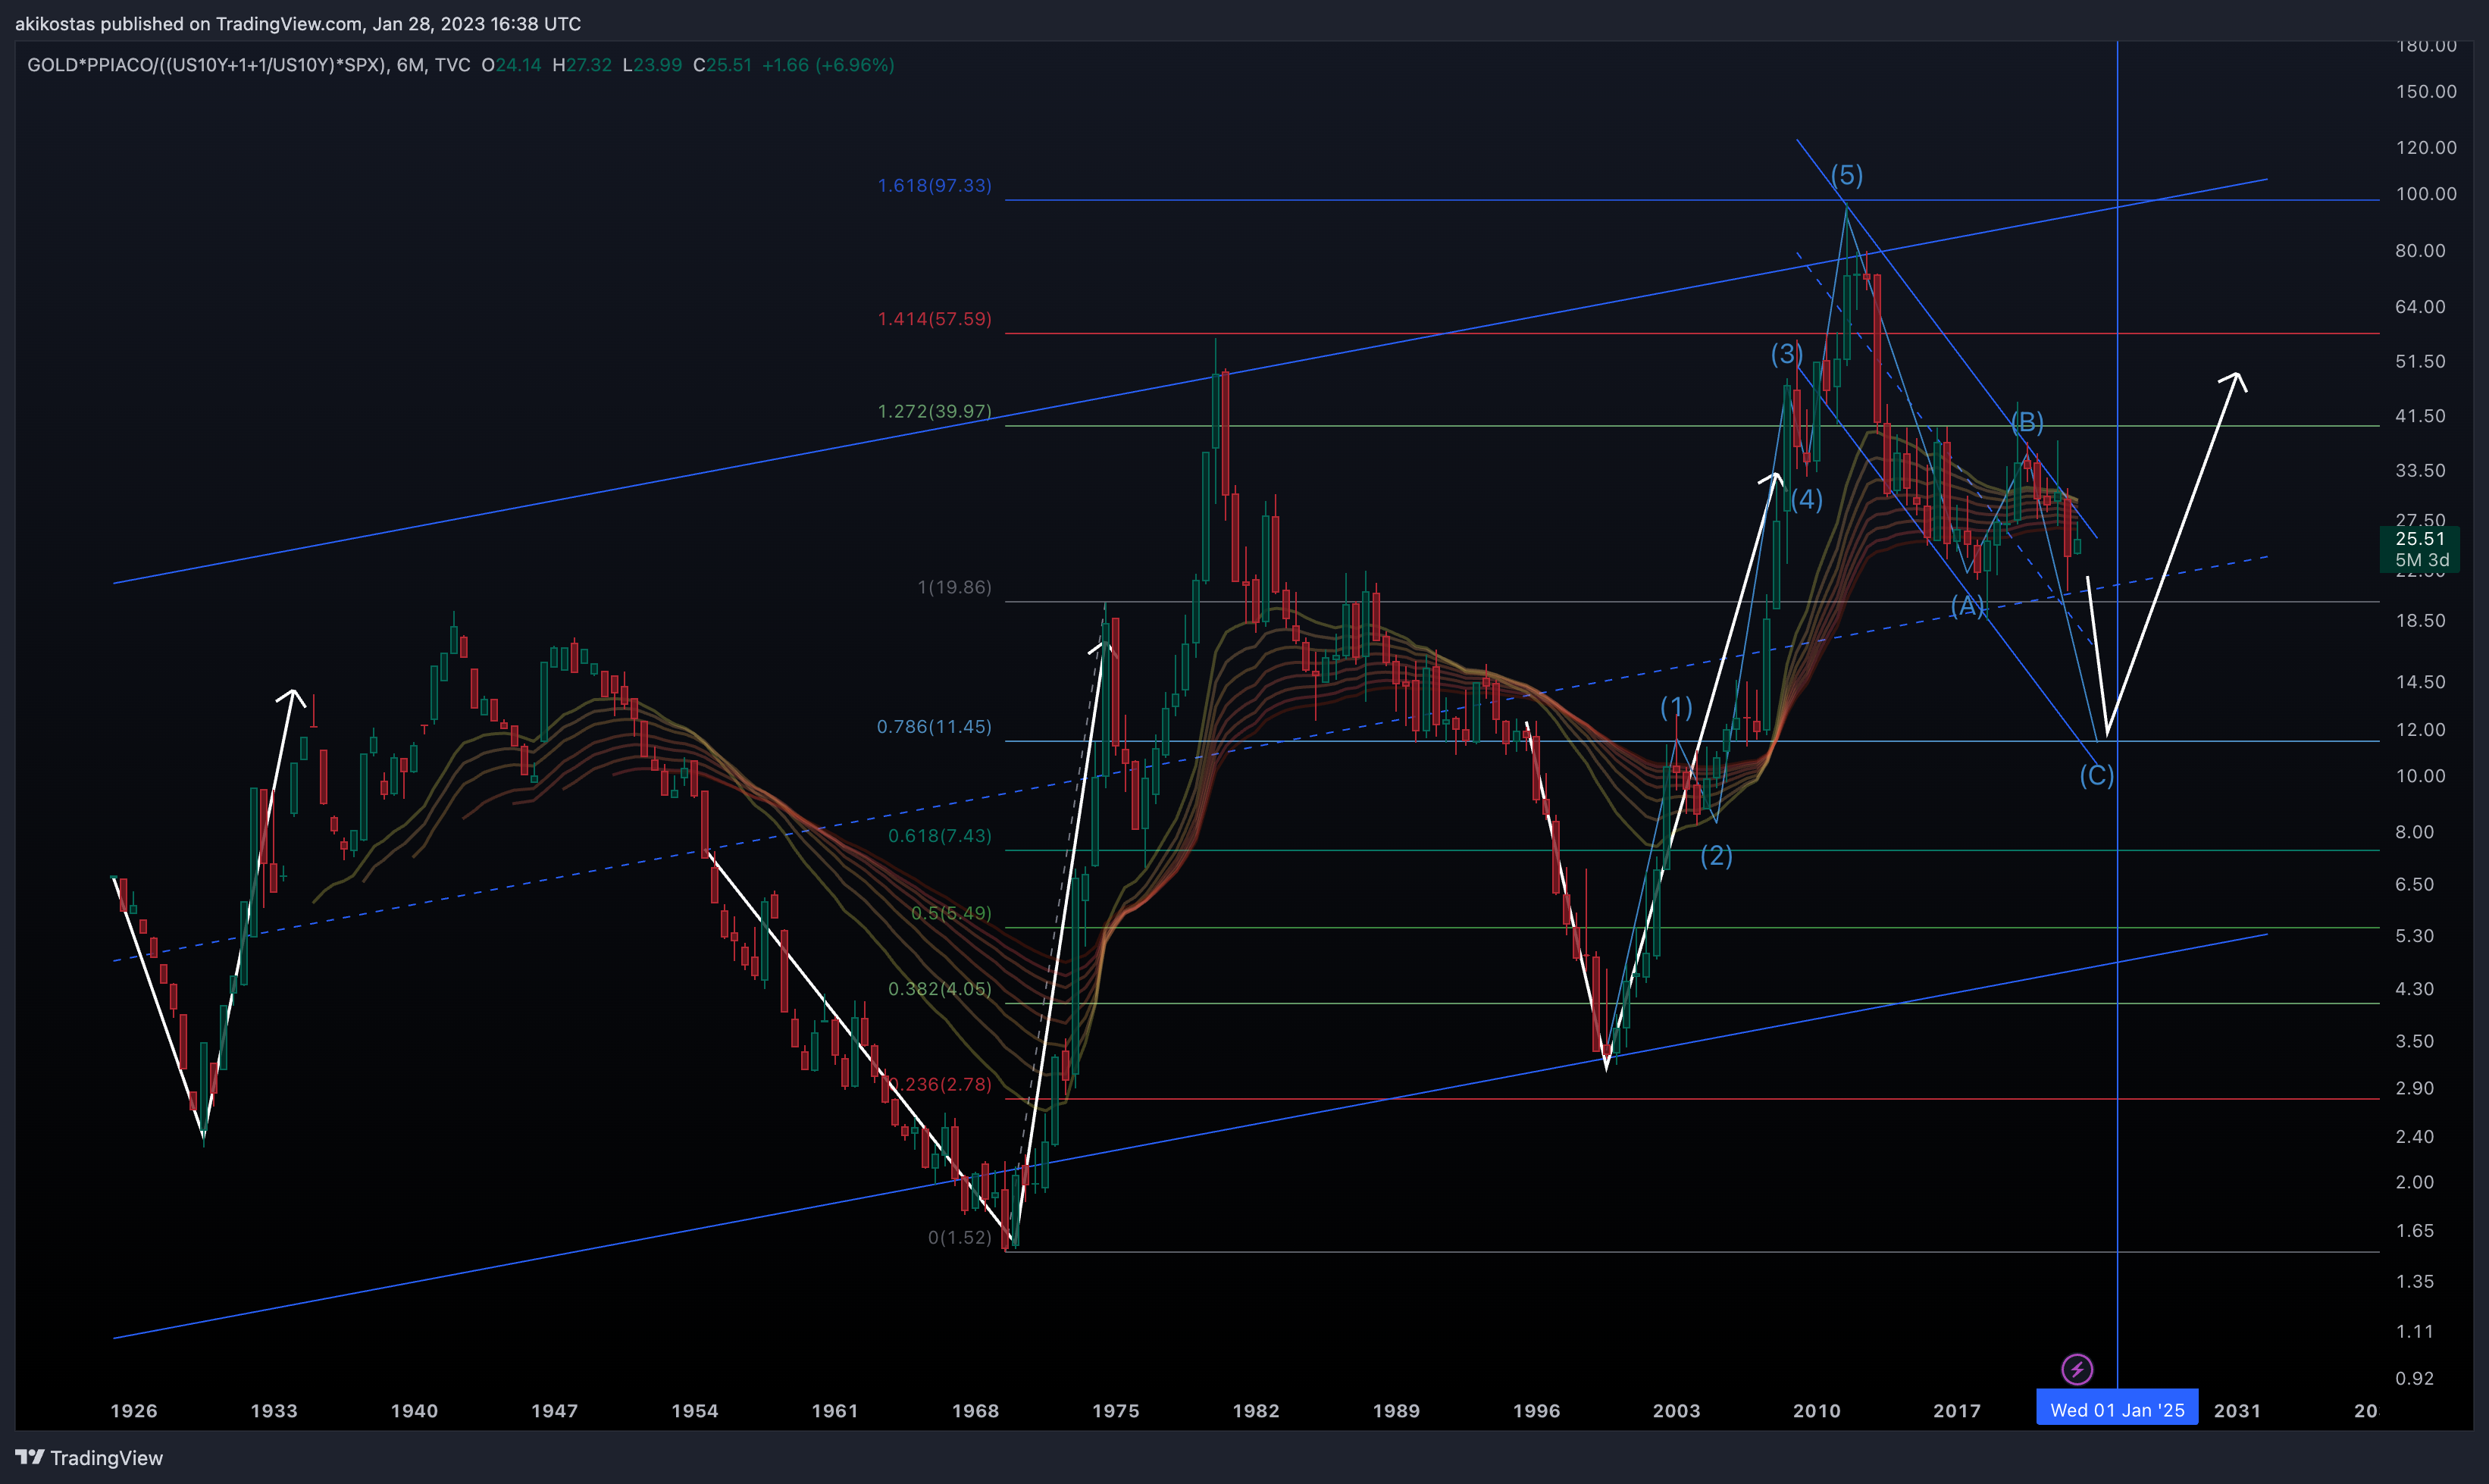Screen dimensions: 2489x1484
Task: Click the corrective wave label (C)
Action: [2096, 775]
